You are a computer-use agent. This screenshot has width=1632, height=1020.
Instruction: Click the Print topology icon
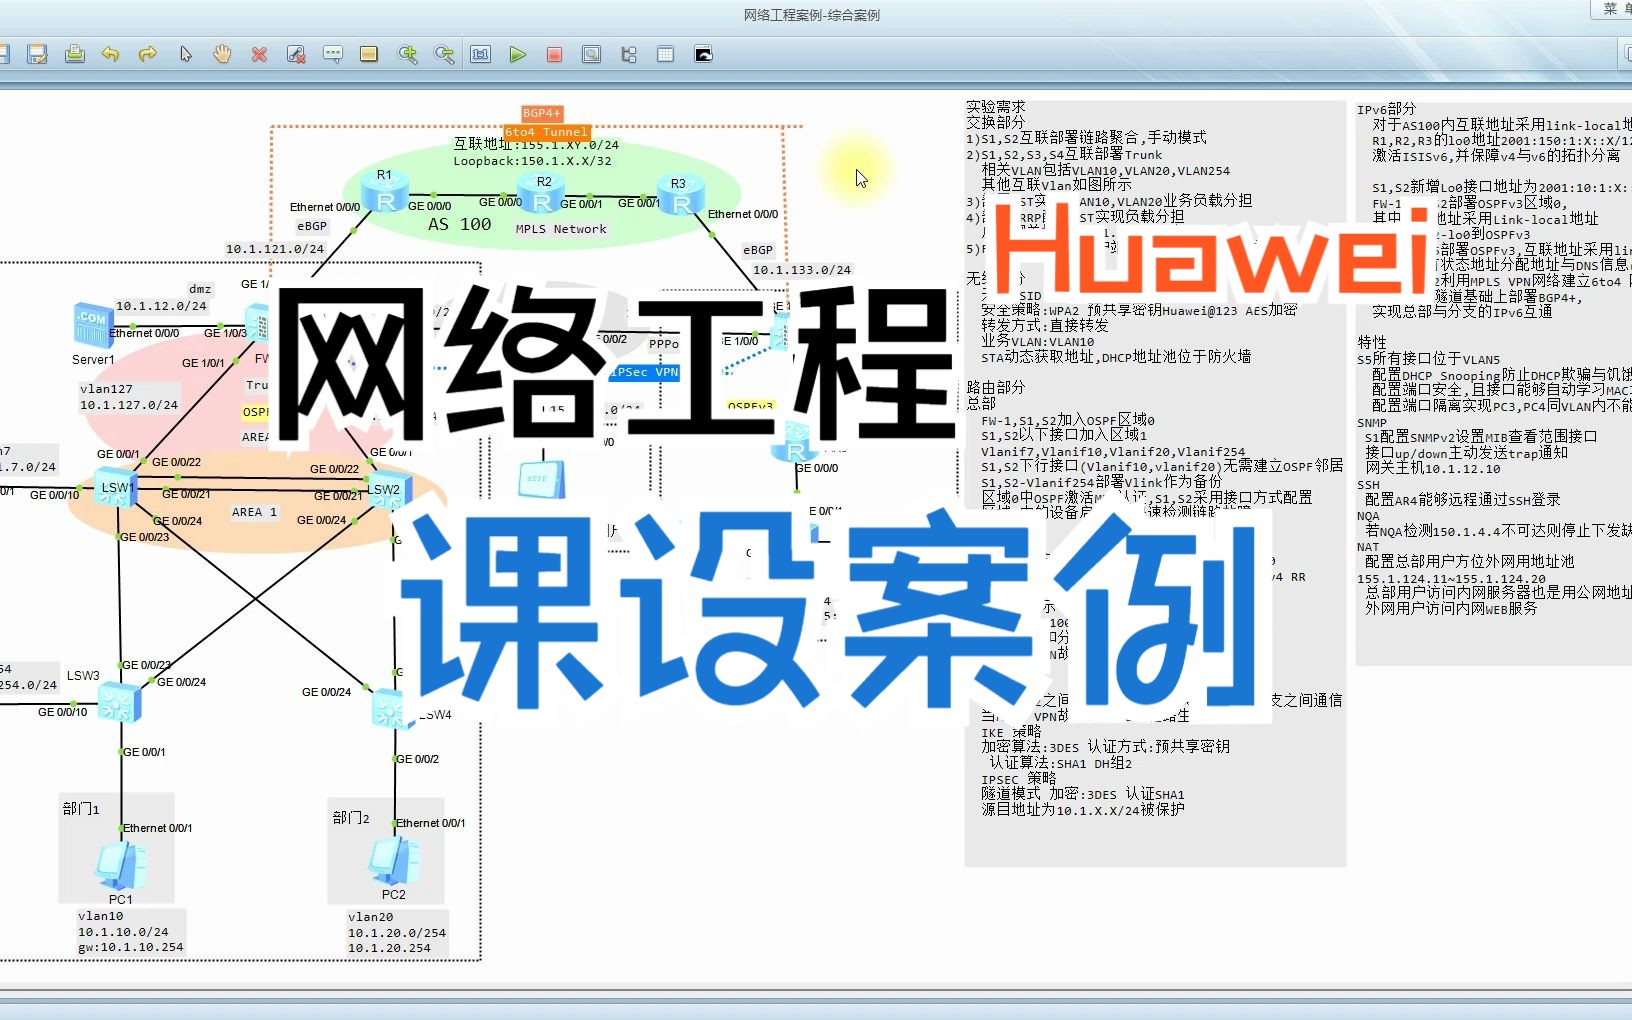pyautogui.click(x=75, y=54)
